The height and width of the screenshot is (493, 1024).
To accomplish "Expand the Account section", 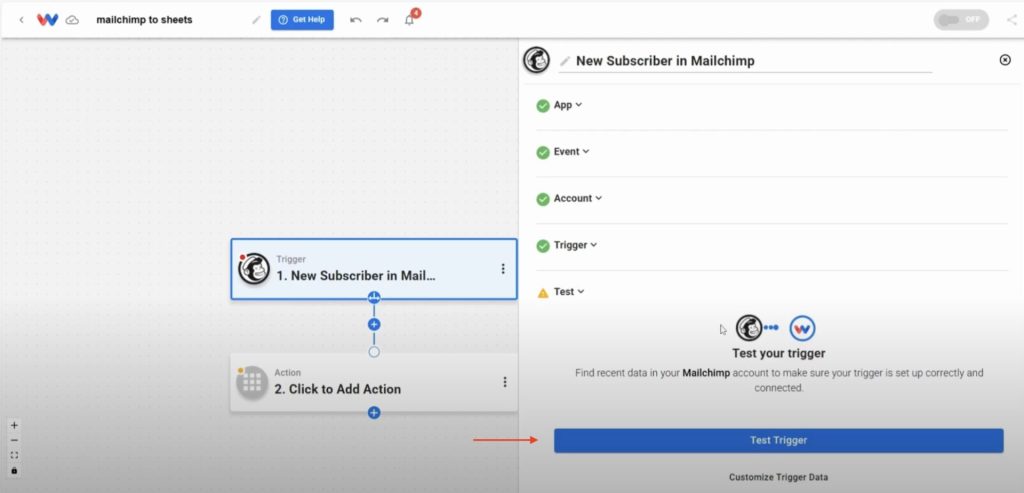I will [578, 199].
